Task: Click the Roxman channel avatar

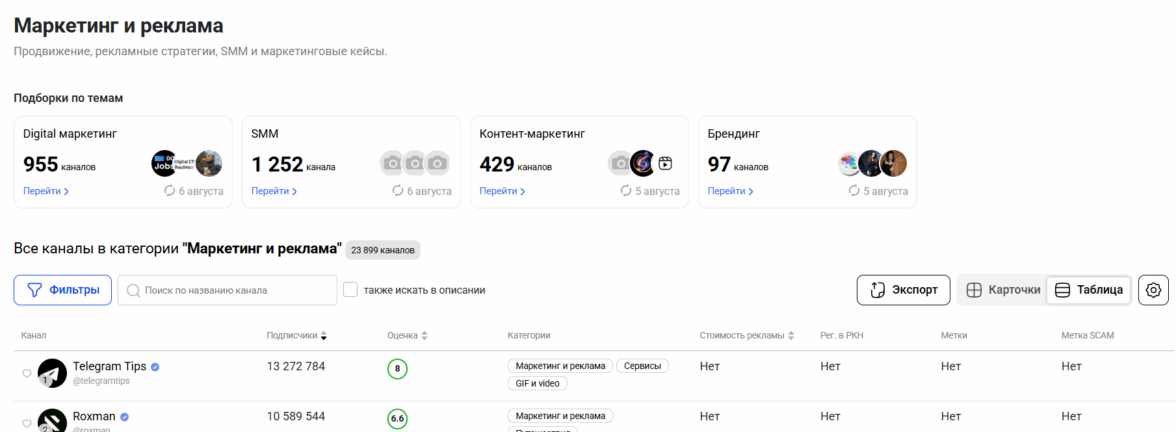Action: tap(52, 420)
